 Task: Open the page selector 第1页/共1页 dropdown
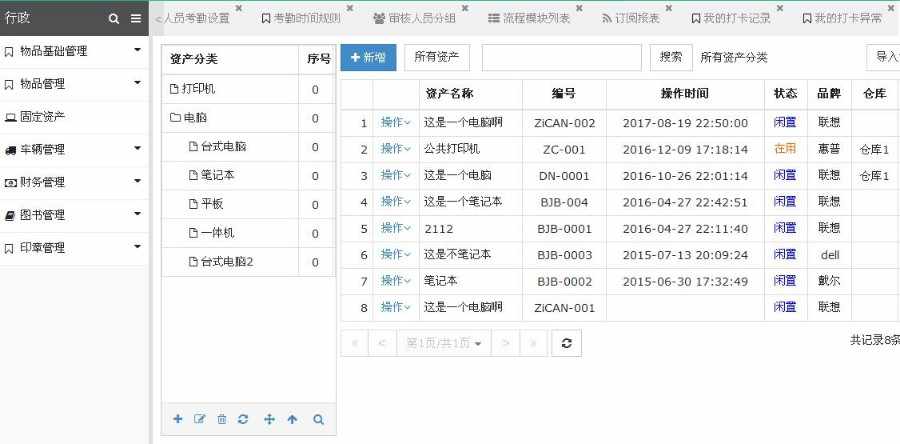444,343
